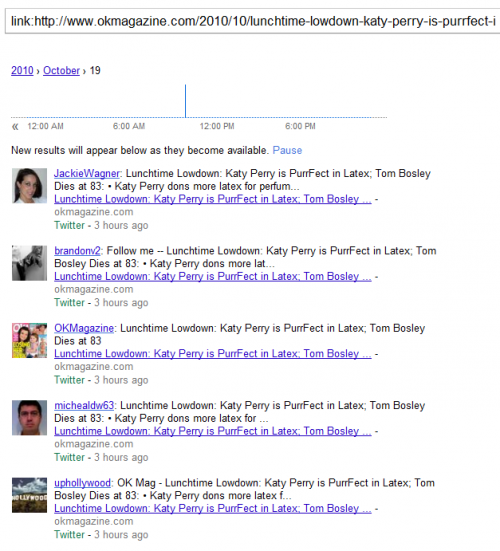Click the timeline back double-arrow
Viewport: 500px width, 551px height.
15,127
